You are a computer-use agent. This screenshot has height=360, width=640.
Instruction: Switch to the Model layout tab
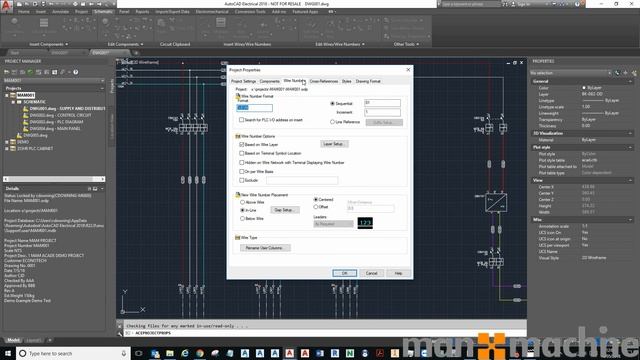pos(13,340)
